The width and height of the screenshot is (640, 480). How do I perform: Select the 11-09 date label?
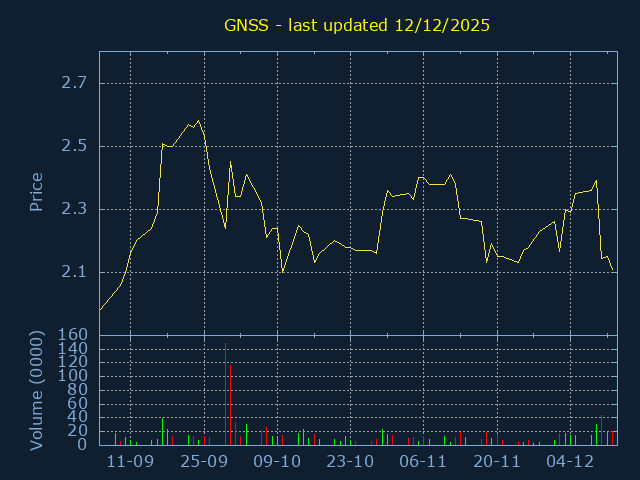[x=130, y=462]
